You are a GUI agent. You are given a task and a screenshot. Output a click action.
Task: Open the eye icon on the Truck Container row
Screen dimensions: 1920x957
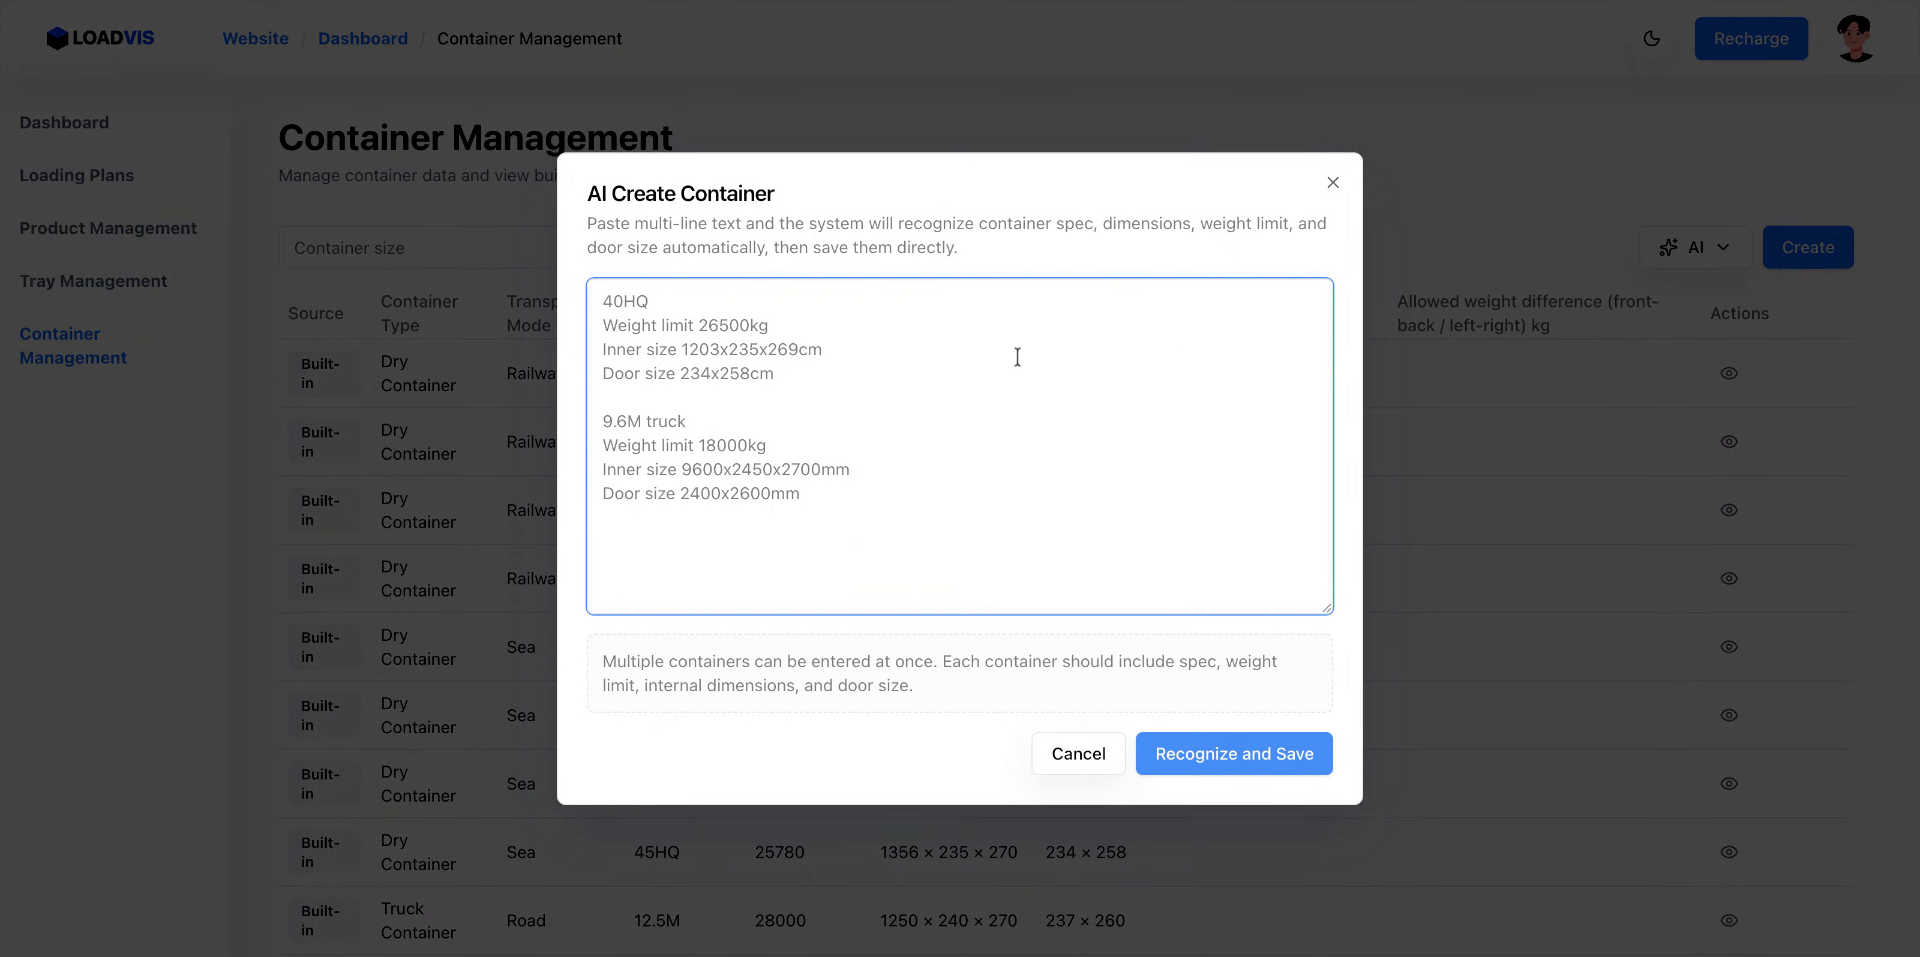[1730, 921]
